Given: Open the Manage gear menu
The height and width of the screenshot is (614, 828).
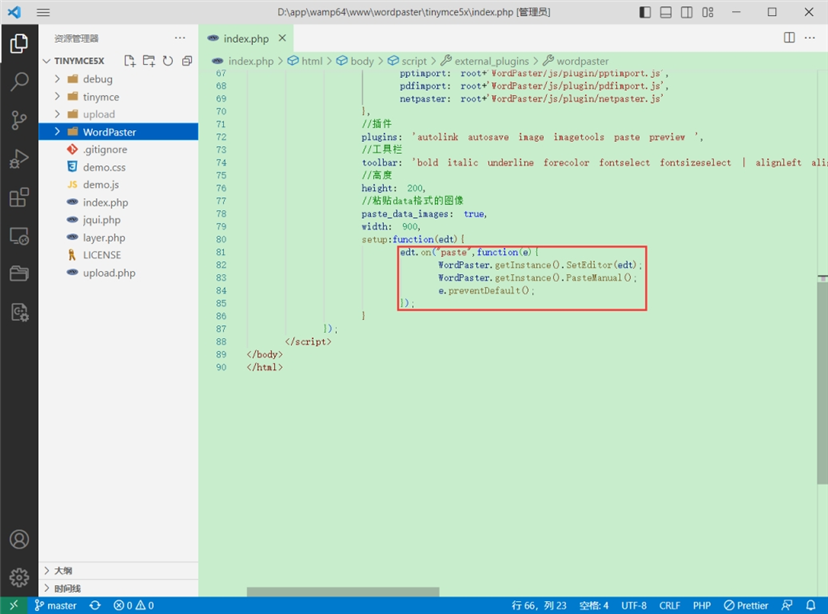Looking at the screenshot, I should pyautogui.click(x=19, y=577).
